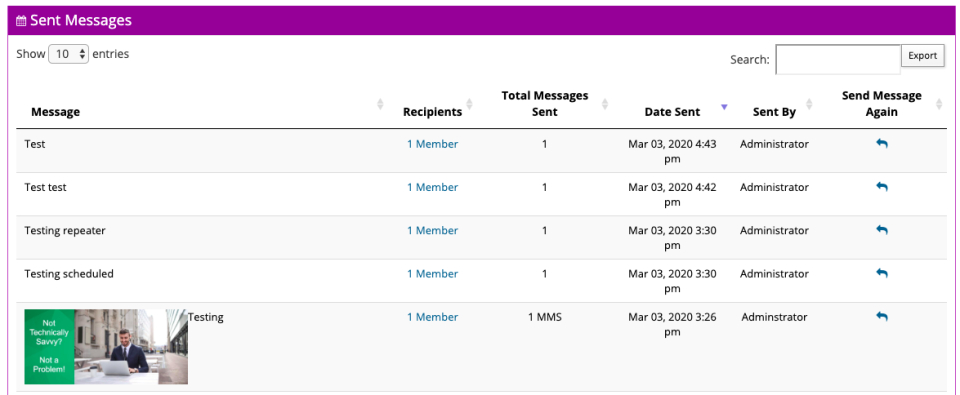960x395 pixels.
Task: Open '1 Member' link for Testing repeater
Action: tap(432, 230)
